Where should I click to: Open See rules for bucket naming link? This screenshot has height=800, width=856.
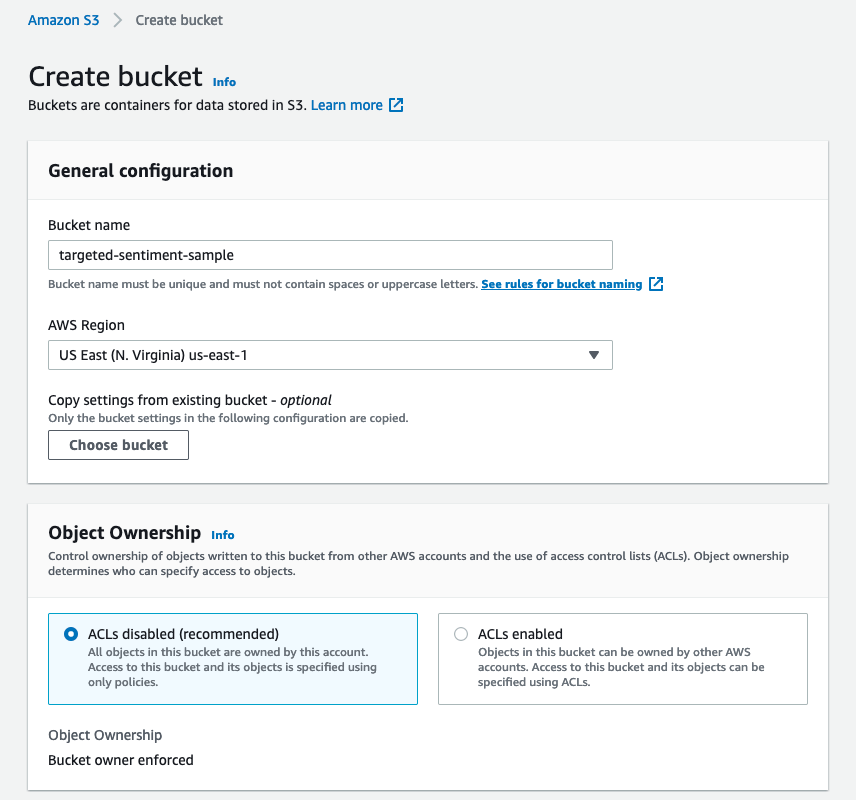pyautogui.click(x=561, y=284)
